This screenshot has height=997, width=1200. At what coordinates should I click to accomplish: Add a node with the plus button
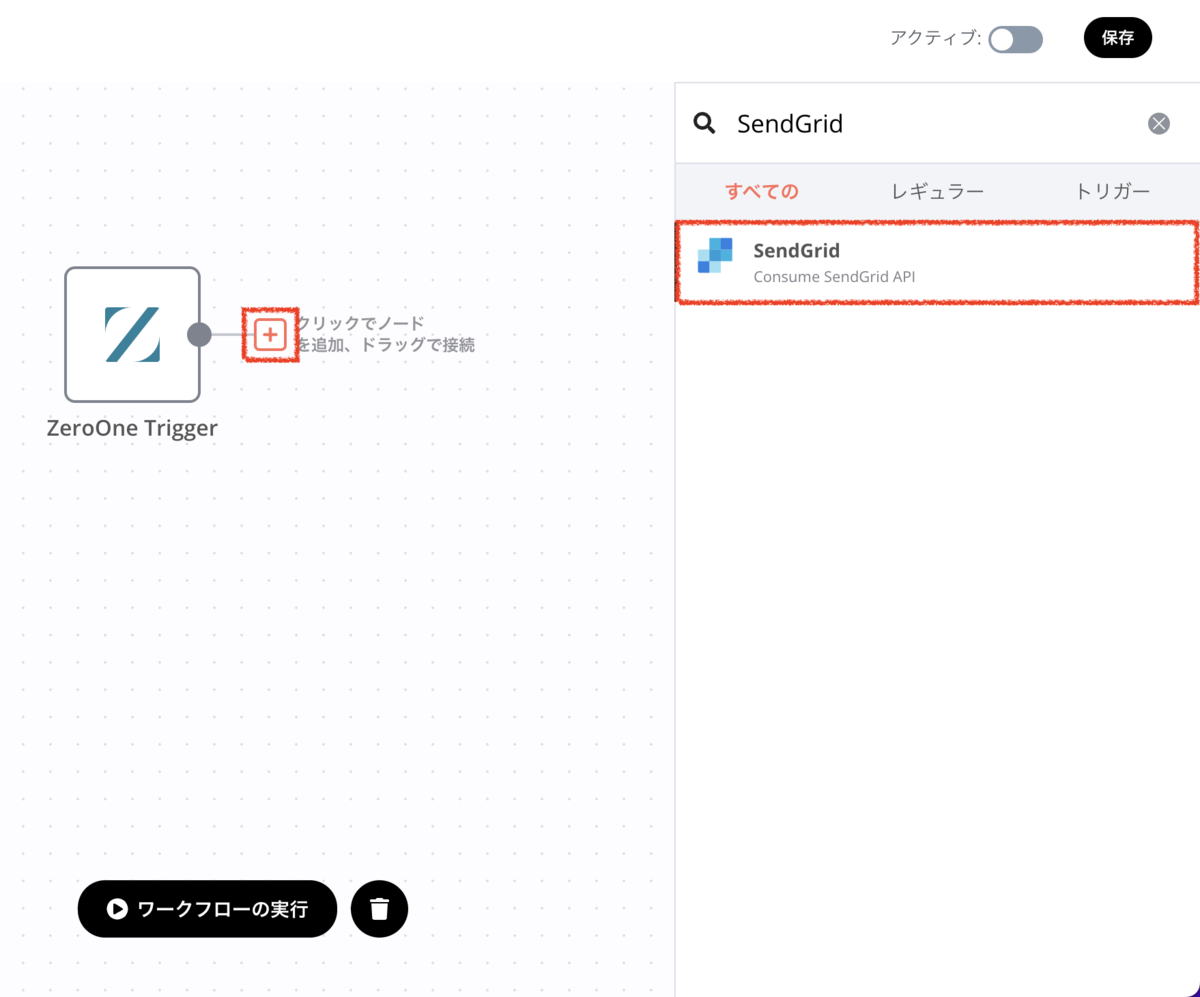[x=270, y=335]
